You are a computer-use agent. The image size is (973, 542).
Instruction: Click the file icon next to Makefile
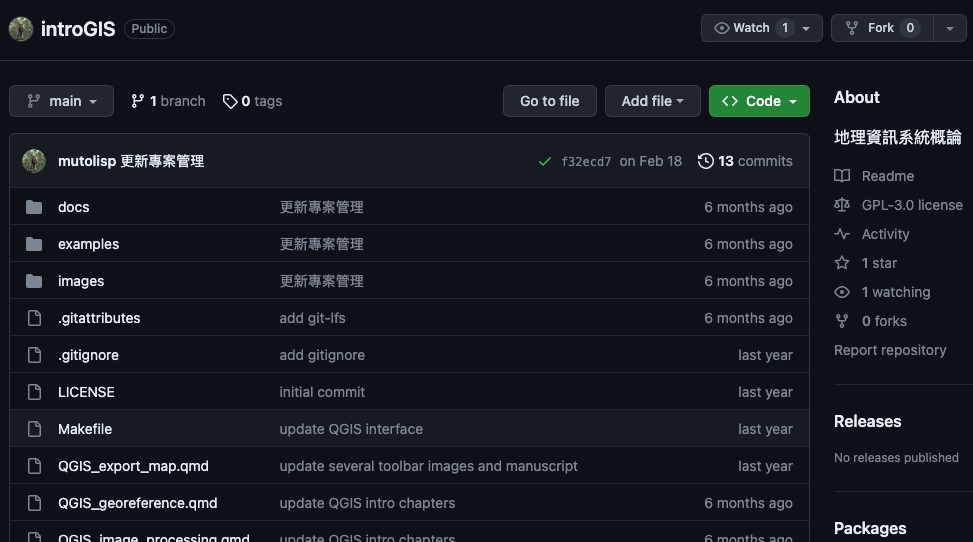click(34, 429)
